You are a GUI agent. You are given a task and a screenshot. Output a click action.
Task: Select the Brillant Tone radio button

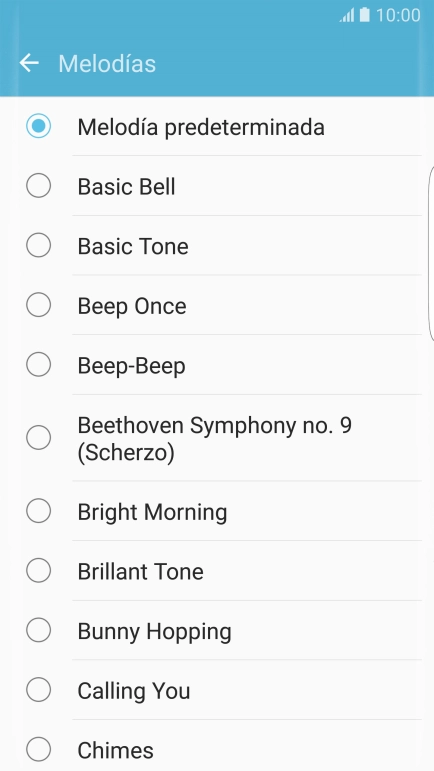[38, 570]
